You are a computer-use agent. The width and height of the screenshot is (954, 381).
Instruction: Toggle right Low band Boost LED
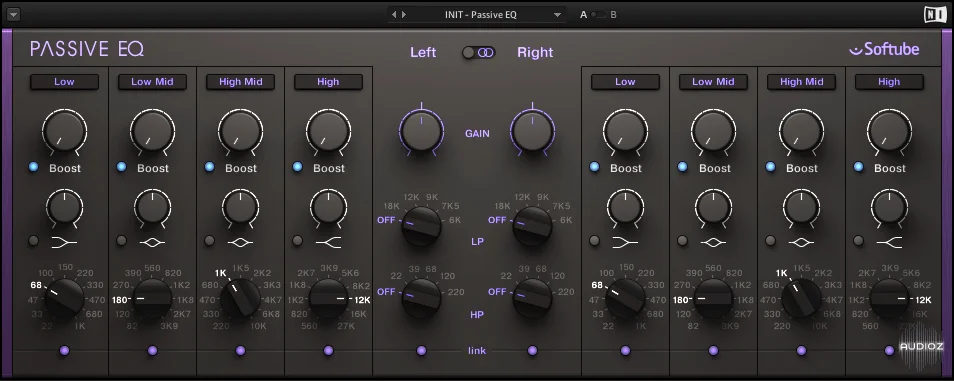point(594,167)
